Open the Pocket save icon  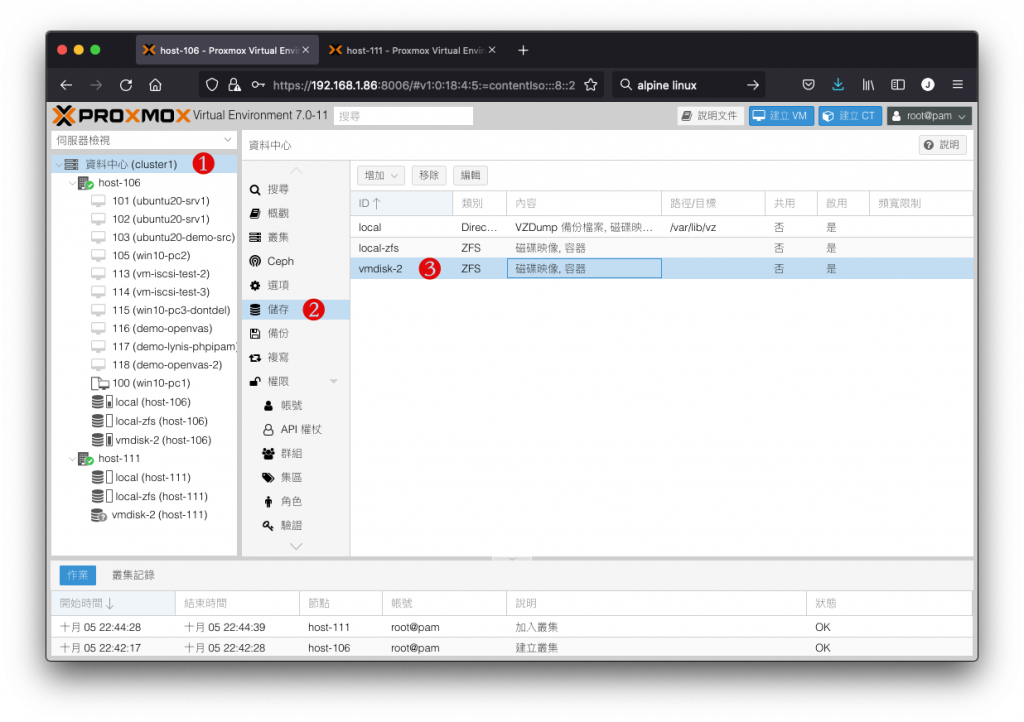(x=808, y=85)
